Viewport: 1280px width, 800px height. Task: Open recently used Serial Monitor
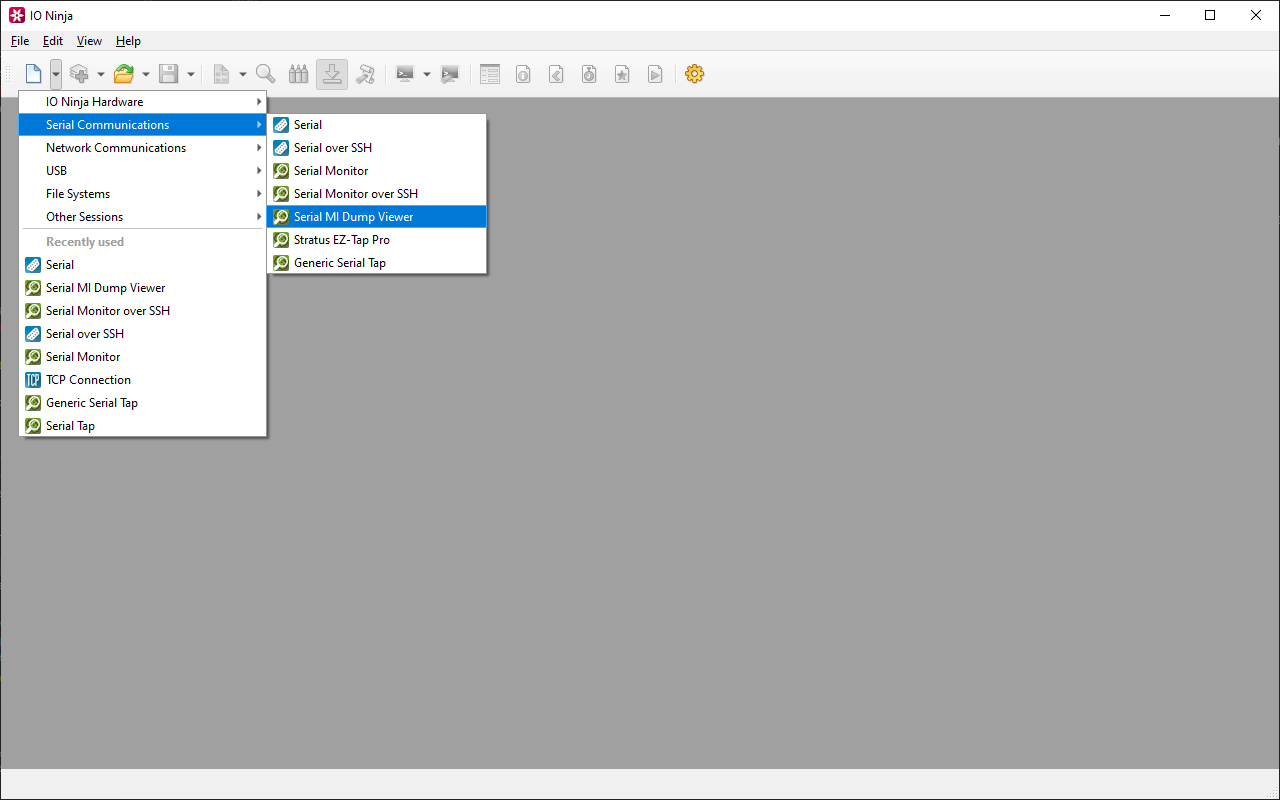coord(143,357)
